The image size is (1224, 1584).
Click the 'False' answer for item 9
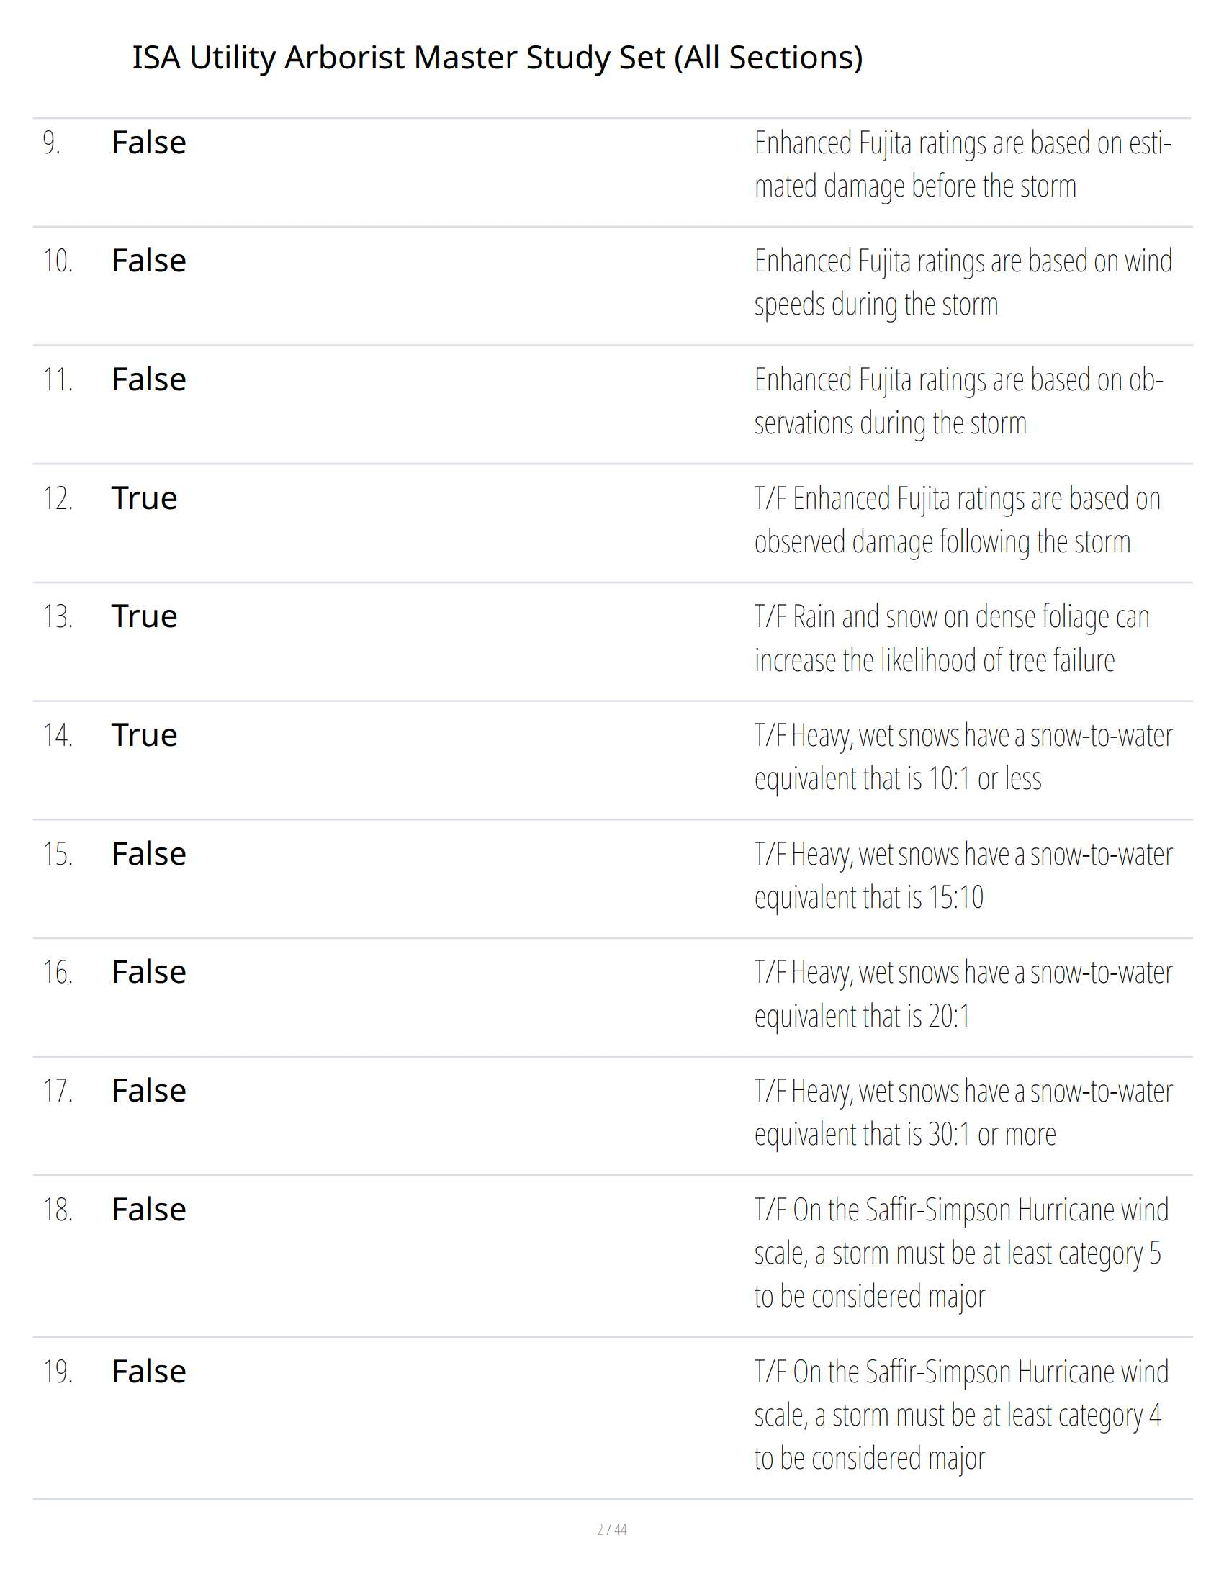pyautogui.click(x=148, y=143)
